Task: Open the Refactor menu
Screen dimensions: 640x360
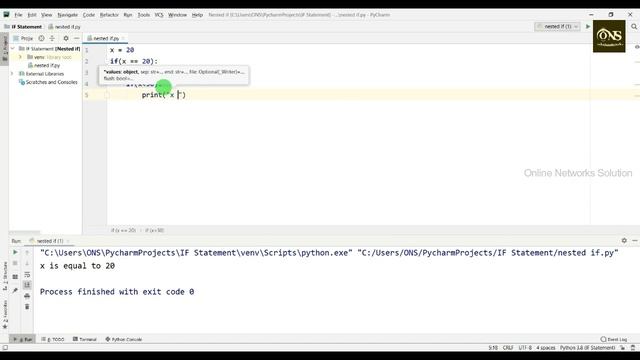Action: tap(109, 15)
